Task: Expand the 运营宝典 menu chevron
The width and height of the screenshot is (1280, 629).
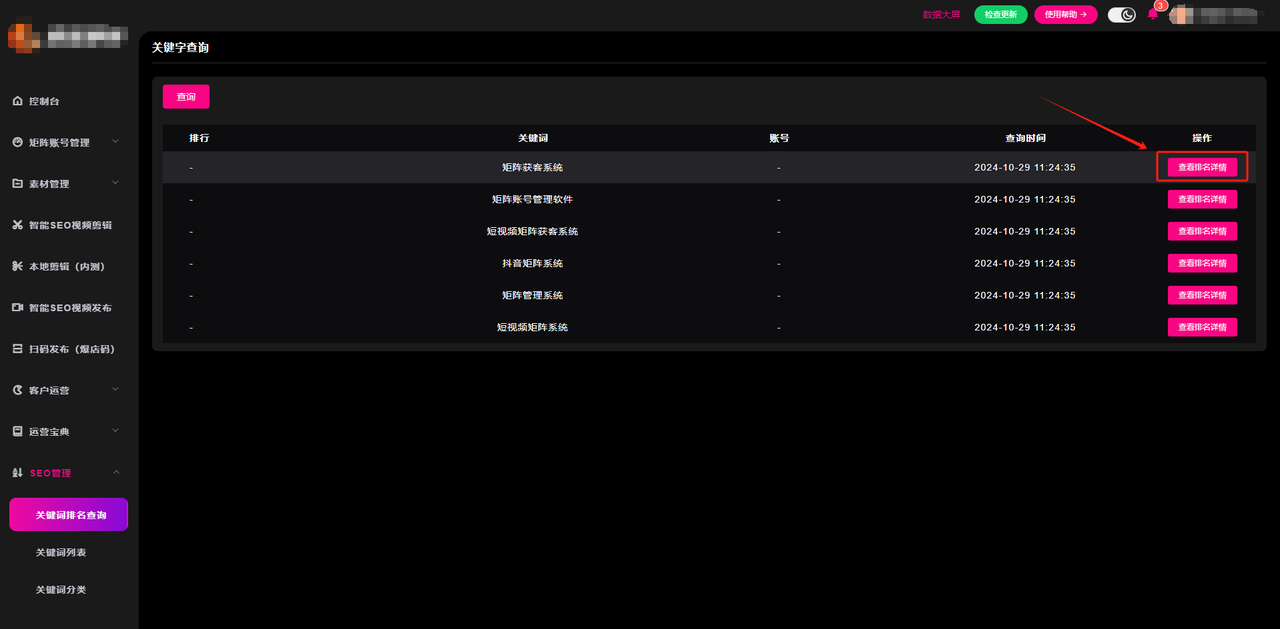Action: [x=115, y=431]
